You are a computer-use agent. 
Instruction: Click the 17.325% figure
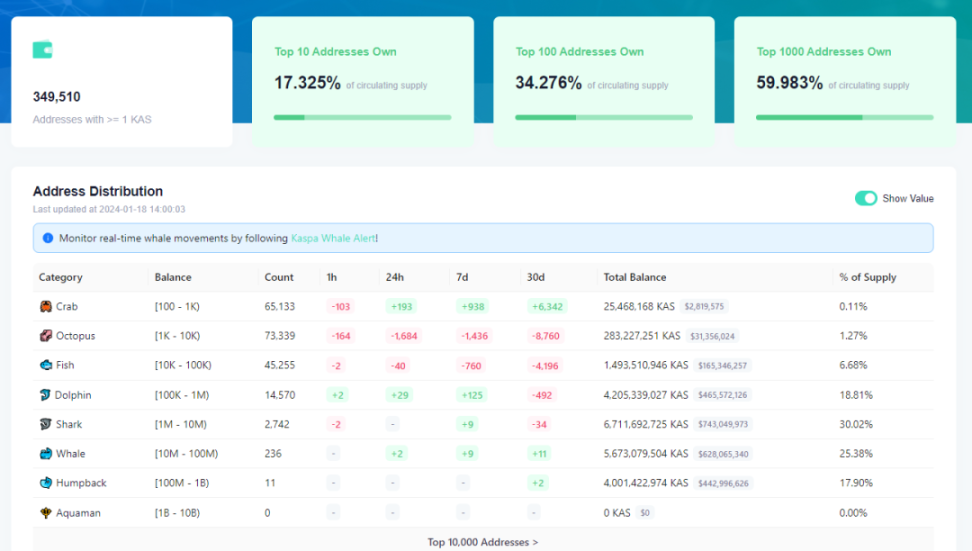pyautogui.click(x=307, y=83)
